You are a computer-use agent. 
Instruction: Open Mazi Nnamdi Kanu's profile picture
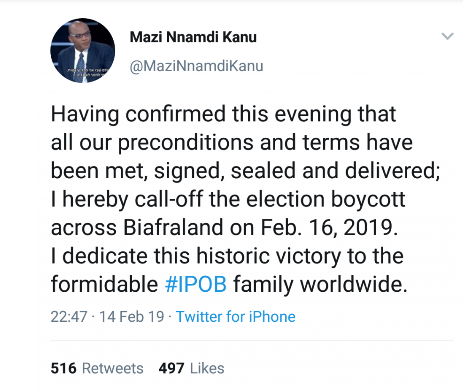[83, 50]
